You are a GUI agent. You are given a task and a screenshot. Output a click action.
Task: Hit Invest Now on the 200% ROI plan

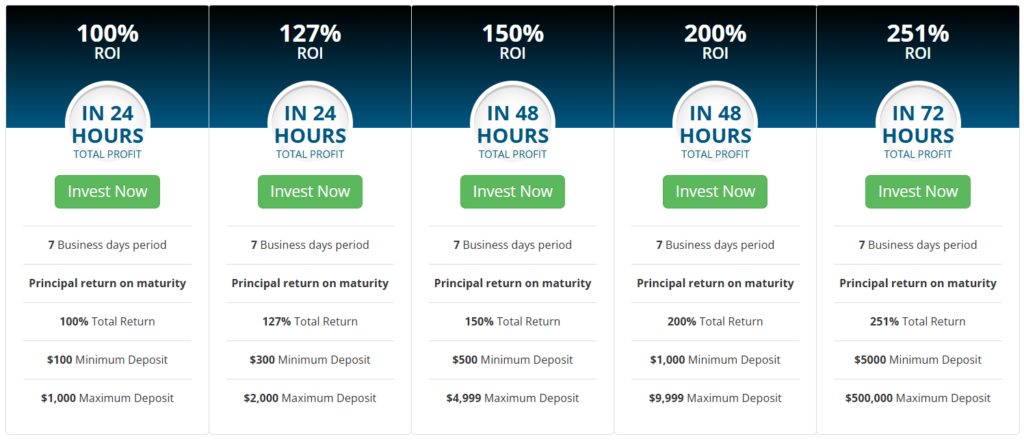(x=715, y=192)
